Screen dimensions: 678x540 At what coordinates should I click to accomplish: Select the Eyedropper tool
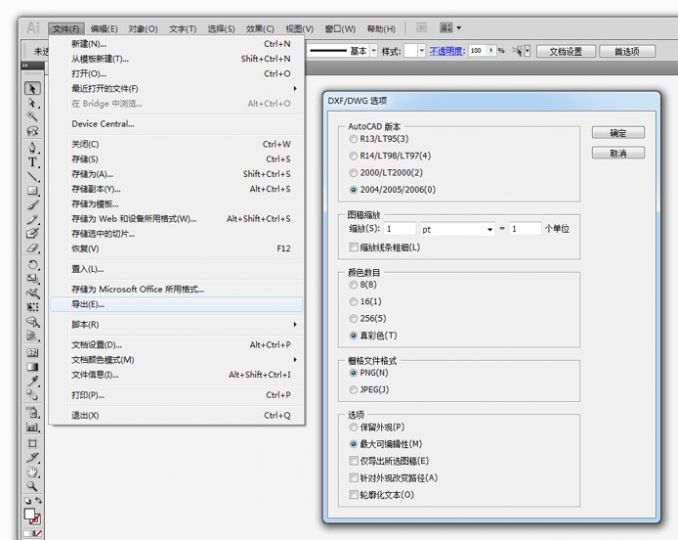[32, 381]
